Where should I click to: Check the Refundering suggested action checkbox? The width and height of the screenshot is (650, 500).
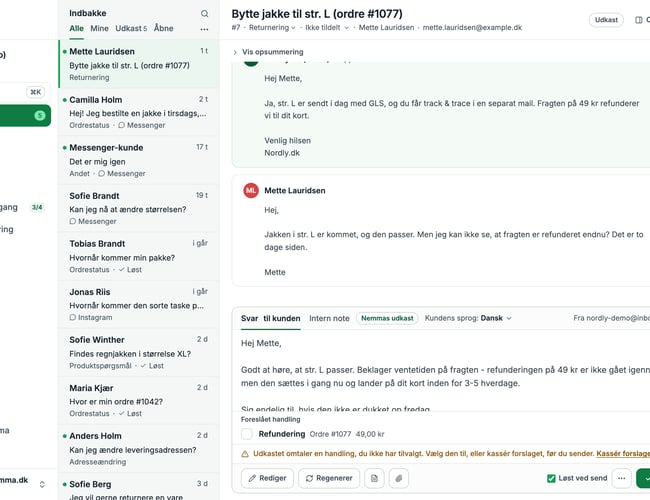[x=247, y=434]
